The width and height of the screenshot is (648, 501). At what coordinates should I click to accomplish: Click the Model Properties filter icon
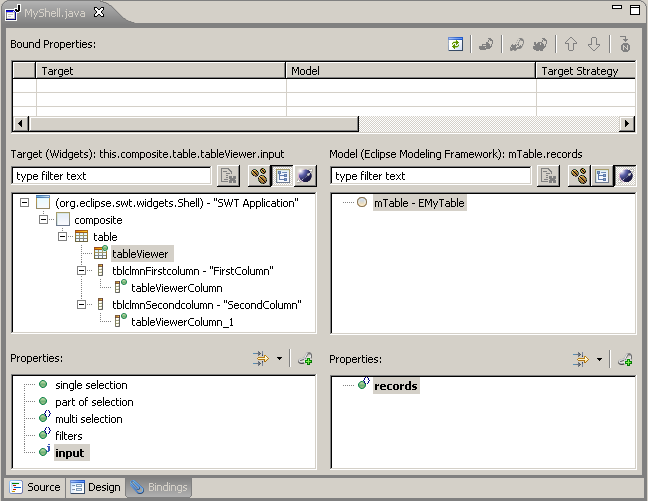pyautogui.click(x=581, y=359)
